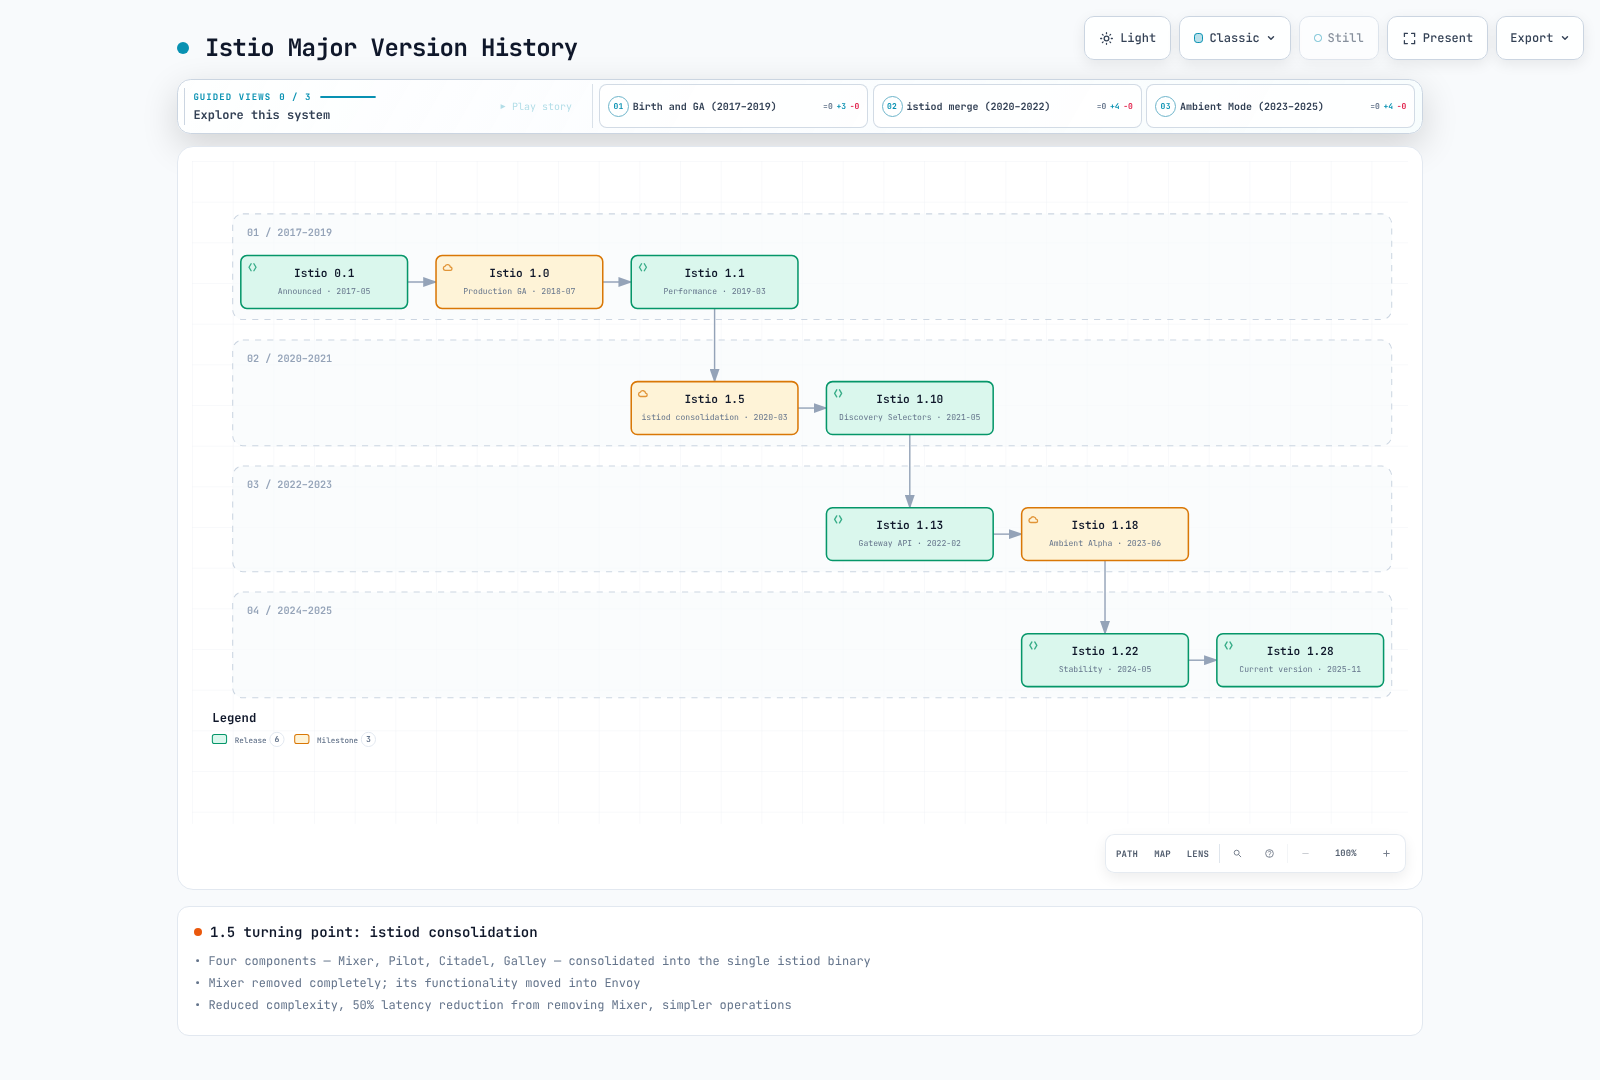Click the code icon on Istio 1.28 node
Viewport: 1600px width, 1080px height.
tap(1228, 645)
